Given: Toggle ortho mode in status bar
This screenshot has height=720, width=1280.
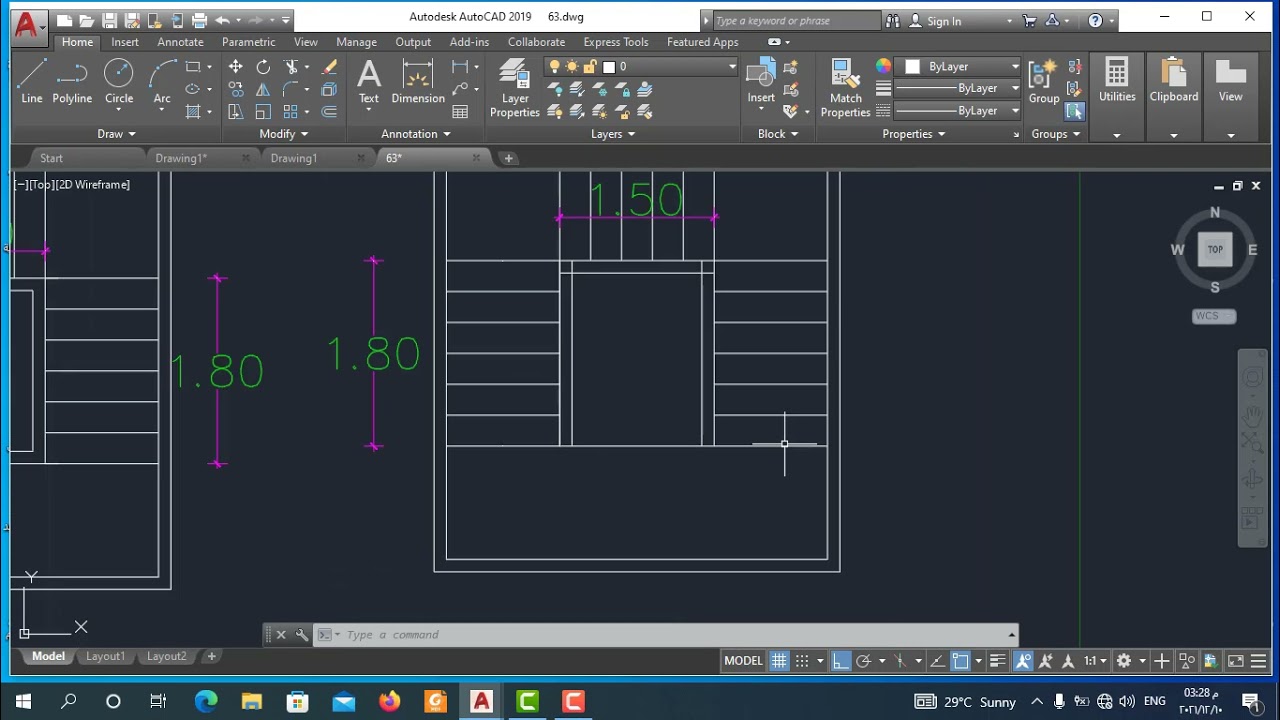Looking at the screenshot, I should pos(841,661).
